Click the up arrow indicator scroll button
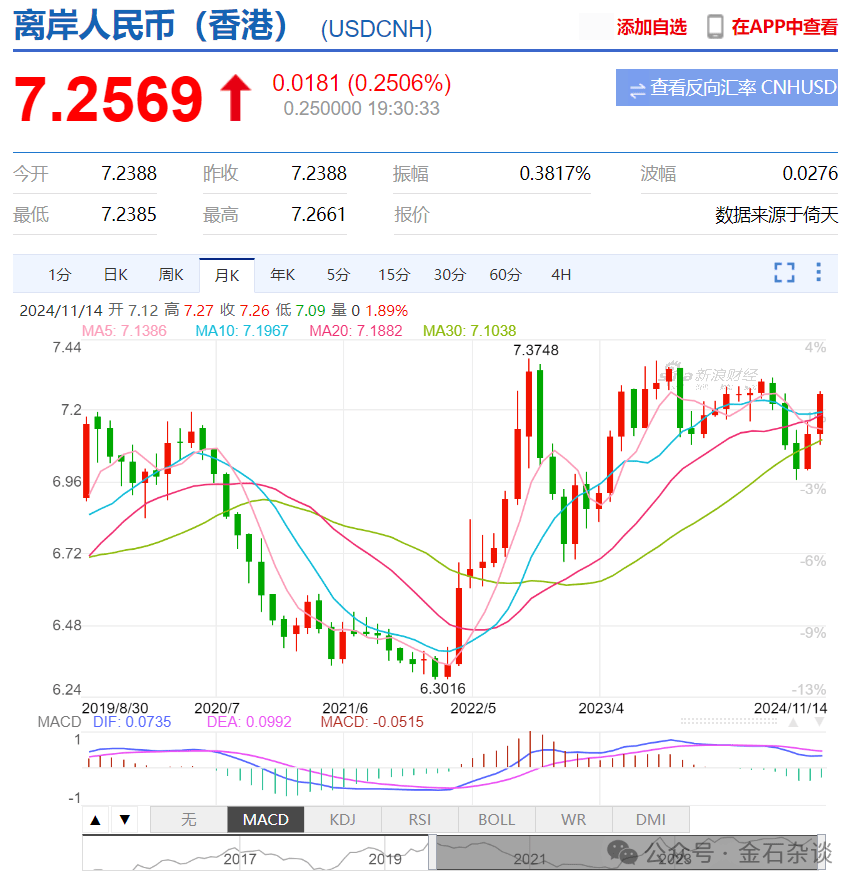Image resolution: width=860 pixels, height=887 pixels. (x=95, y=819)
